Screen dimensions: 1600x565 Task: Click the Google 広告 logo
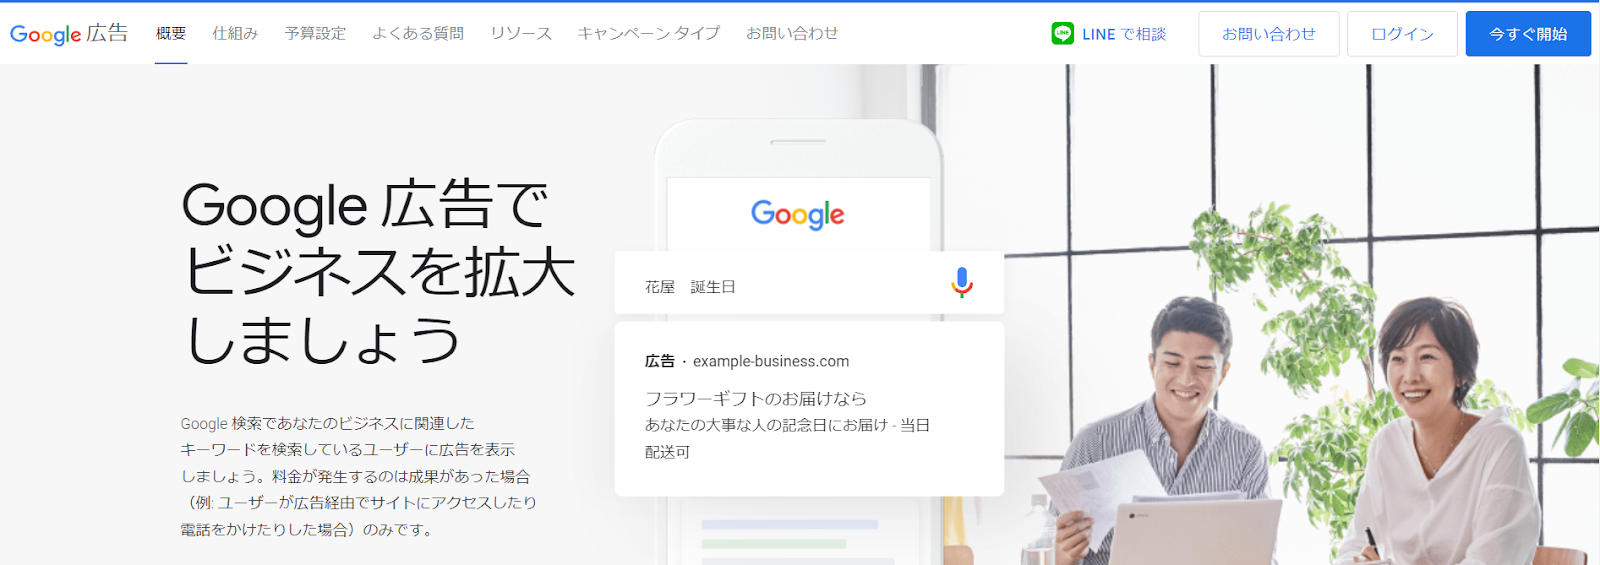69,33
